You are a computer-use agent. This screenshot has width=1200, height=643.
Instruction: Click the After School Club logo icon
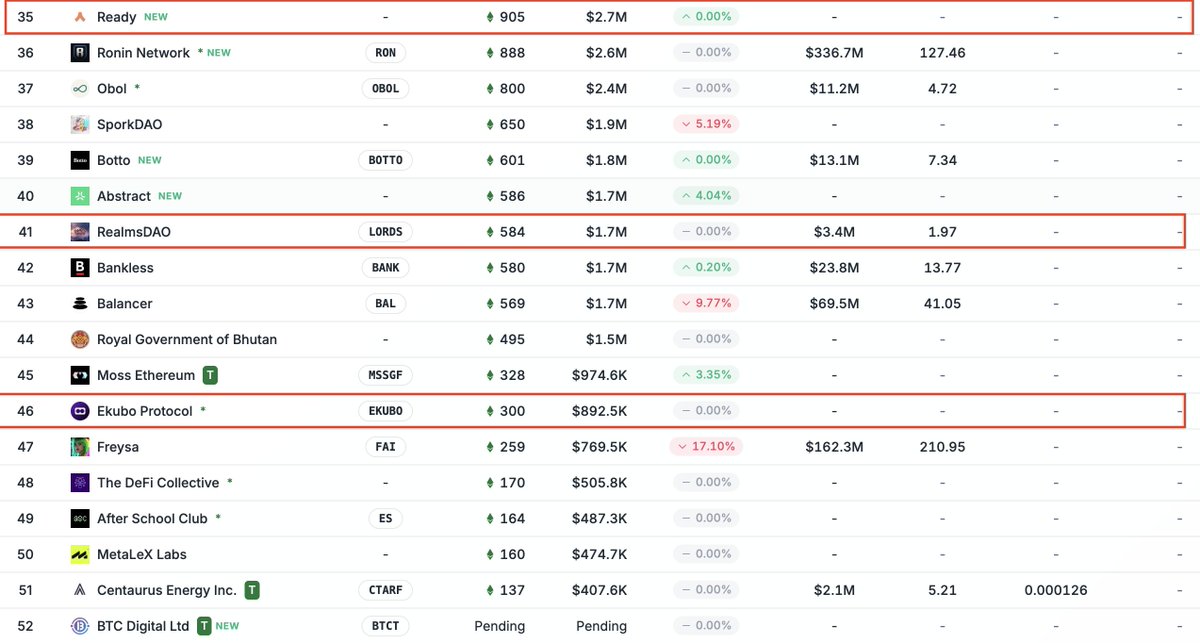pyautogui.click(x=80, y=519)
